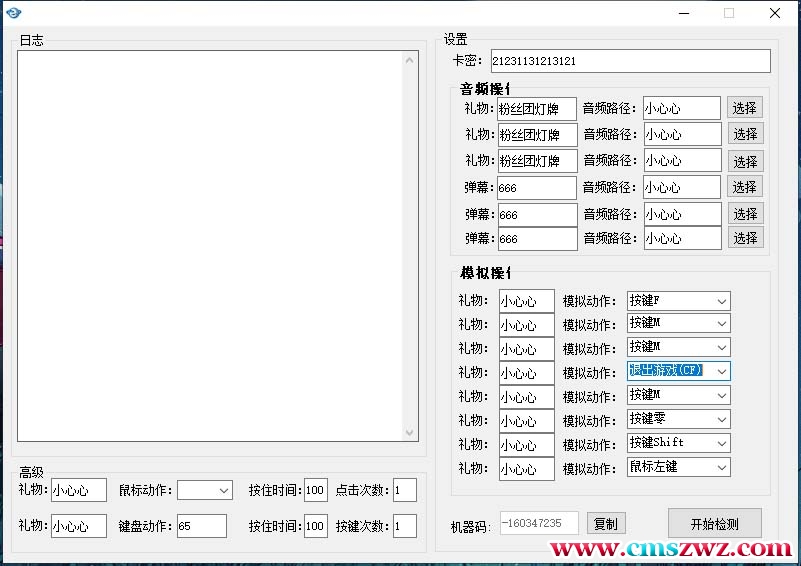Click 选择 for the last 弹幕 audio path
Viewport: 801px width, 566px height.
(745, 238)
